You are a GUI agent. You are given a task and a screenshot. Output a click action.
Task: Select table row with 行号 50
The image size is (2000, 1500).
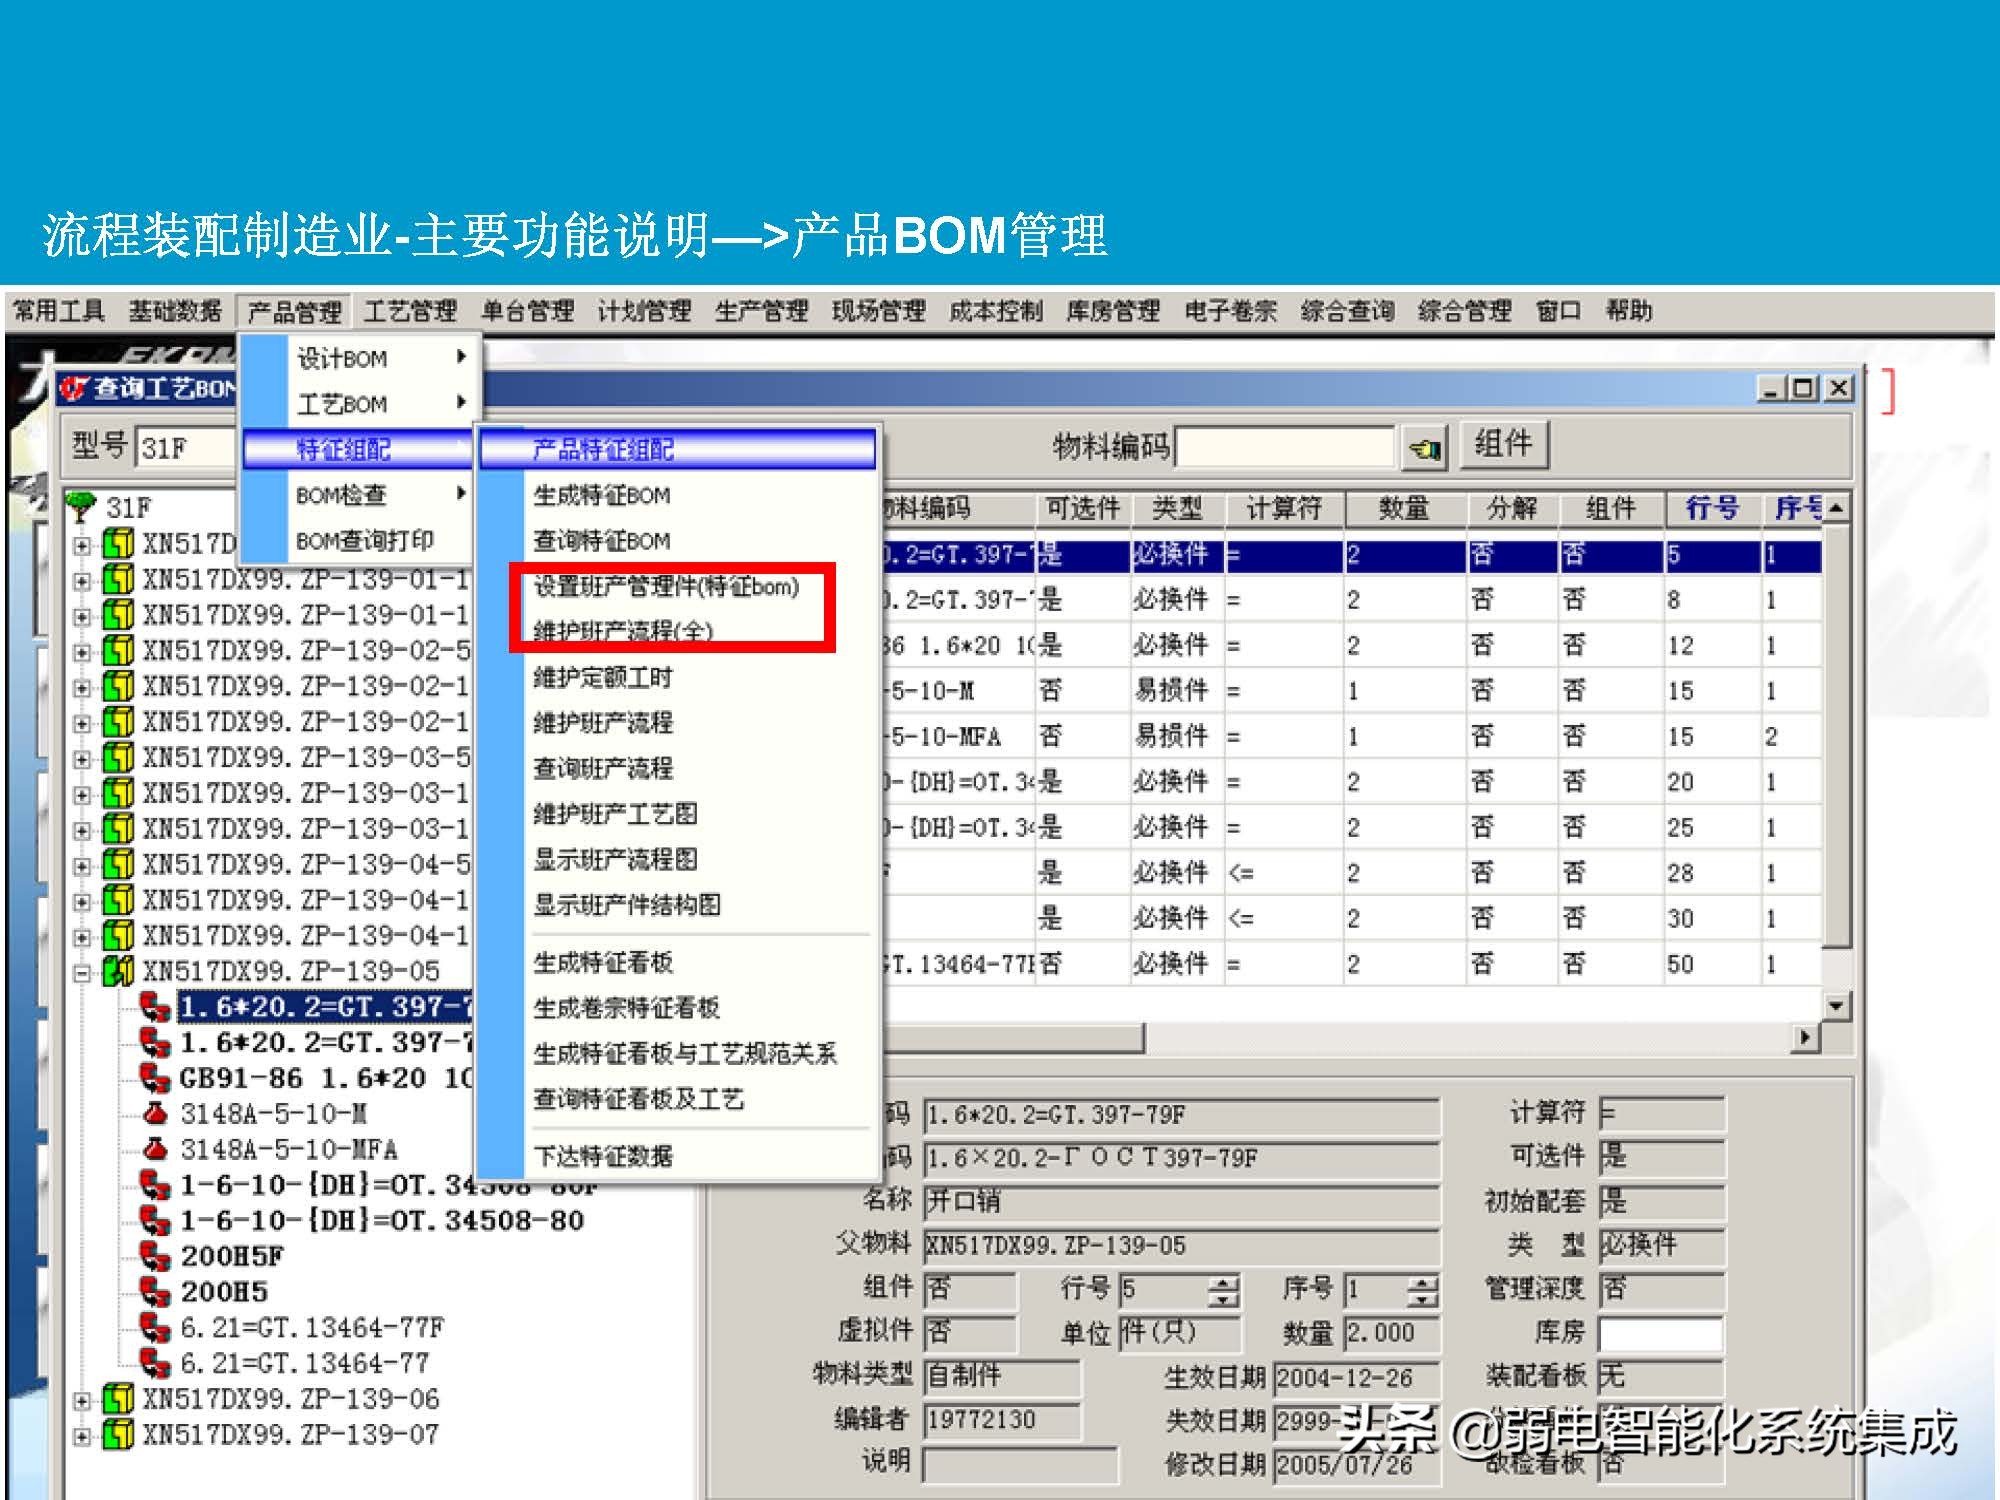click(x=1350, y=964)
